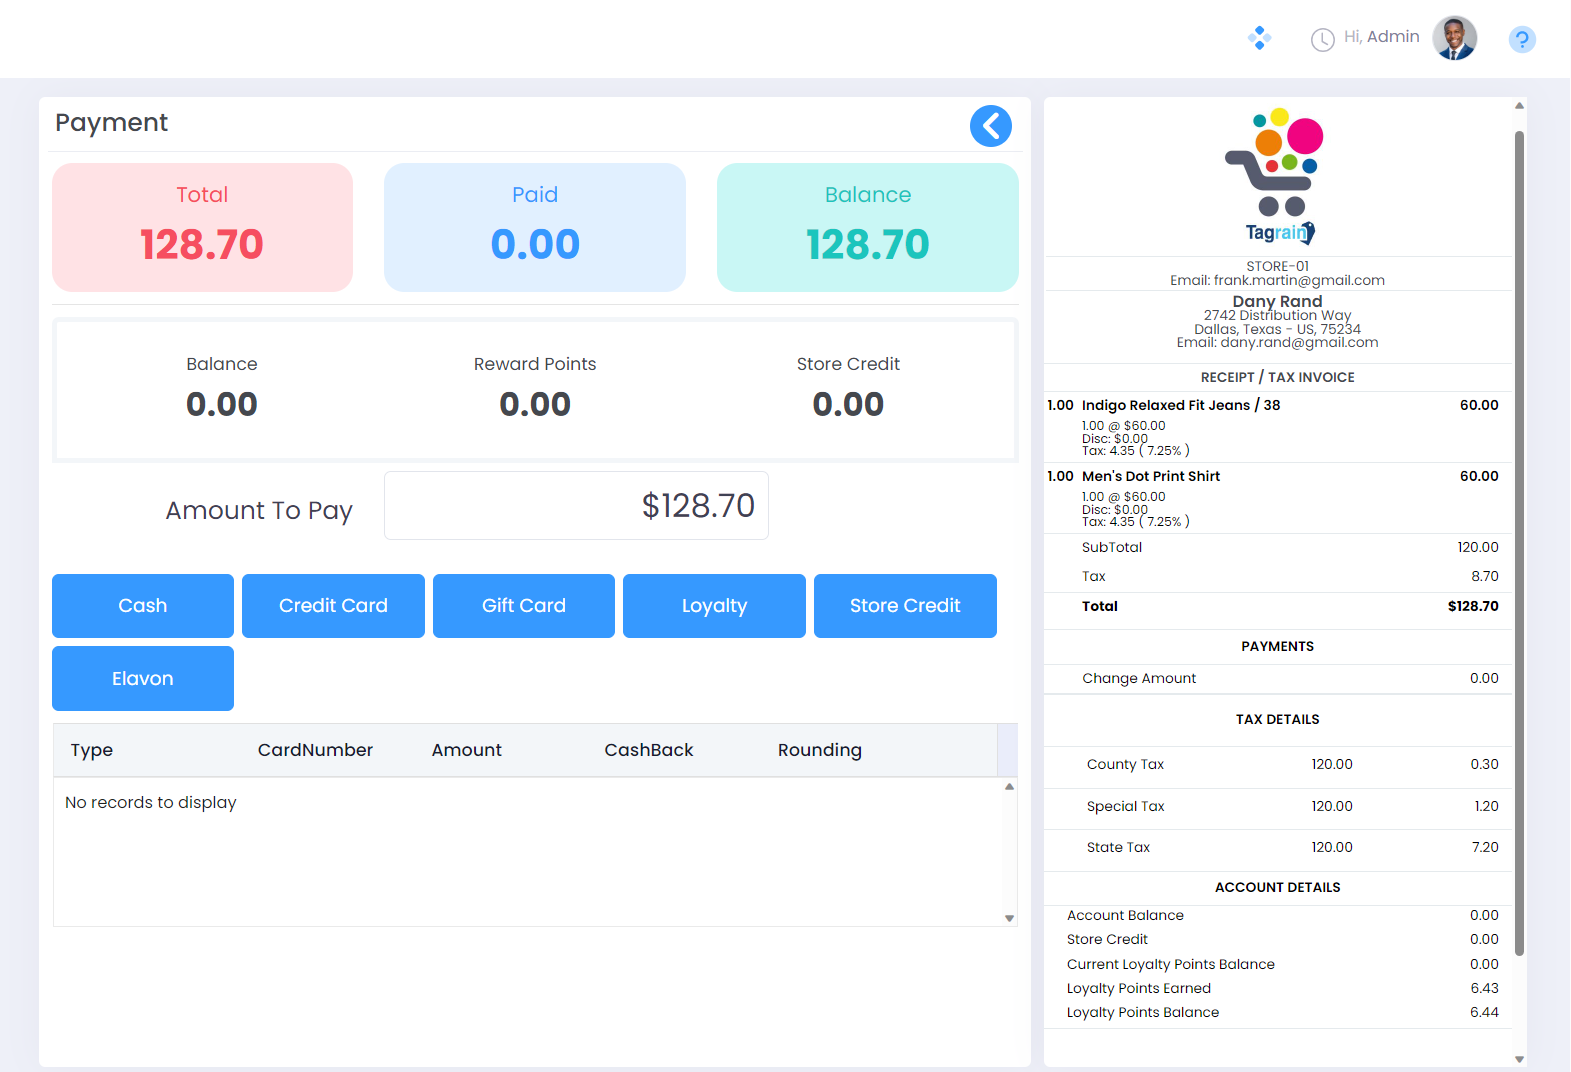Viewport: 1571px width, 1072px height.
Task: Choose Gift Card payment option
Action: point(524,606)
